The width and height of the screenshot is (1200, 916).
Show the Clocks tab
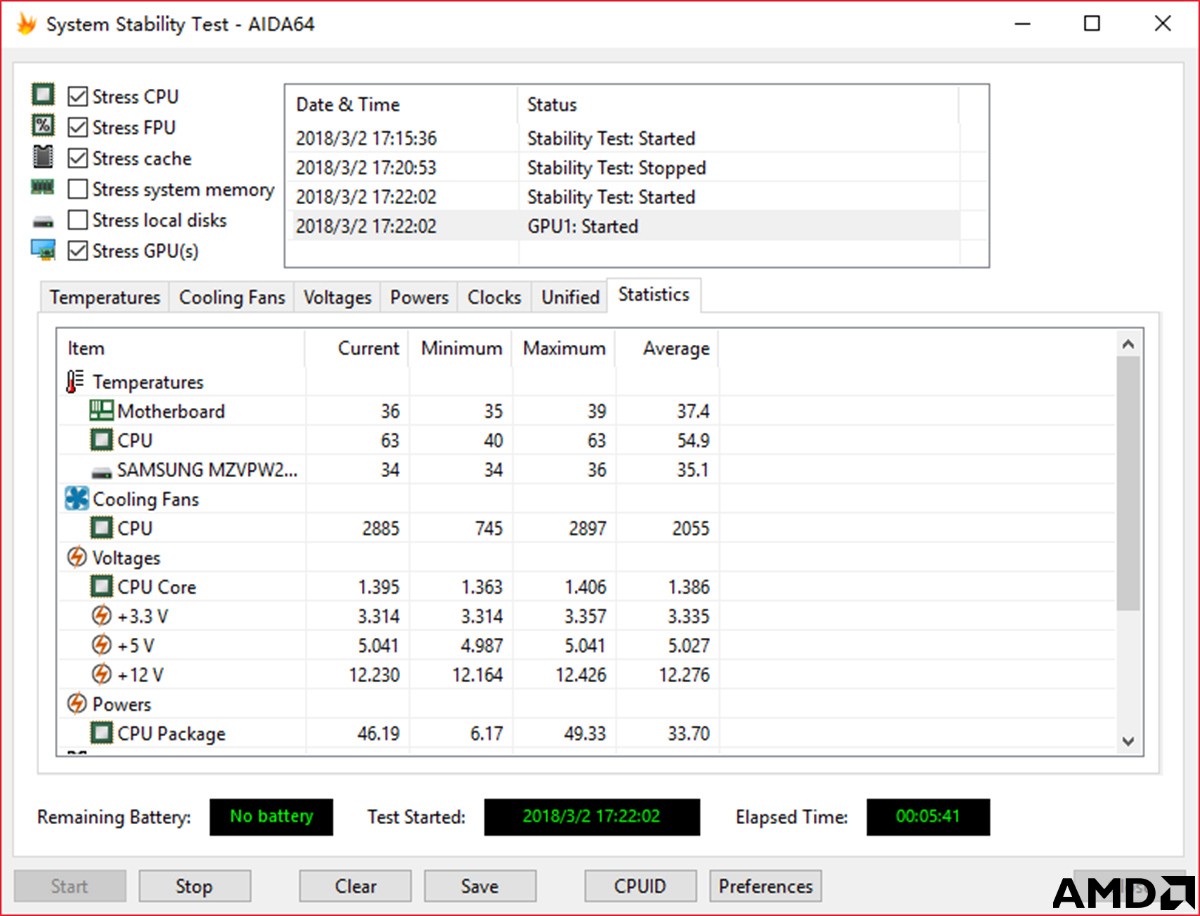495,297
